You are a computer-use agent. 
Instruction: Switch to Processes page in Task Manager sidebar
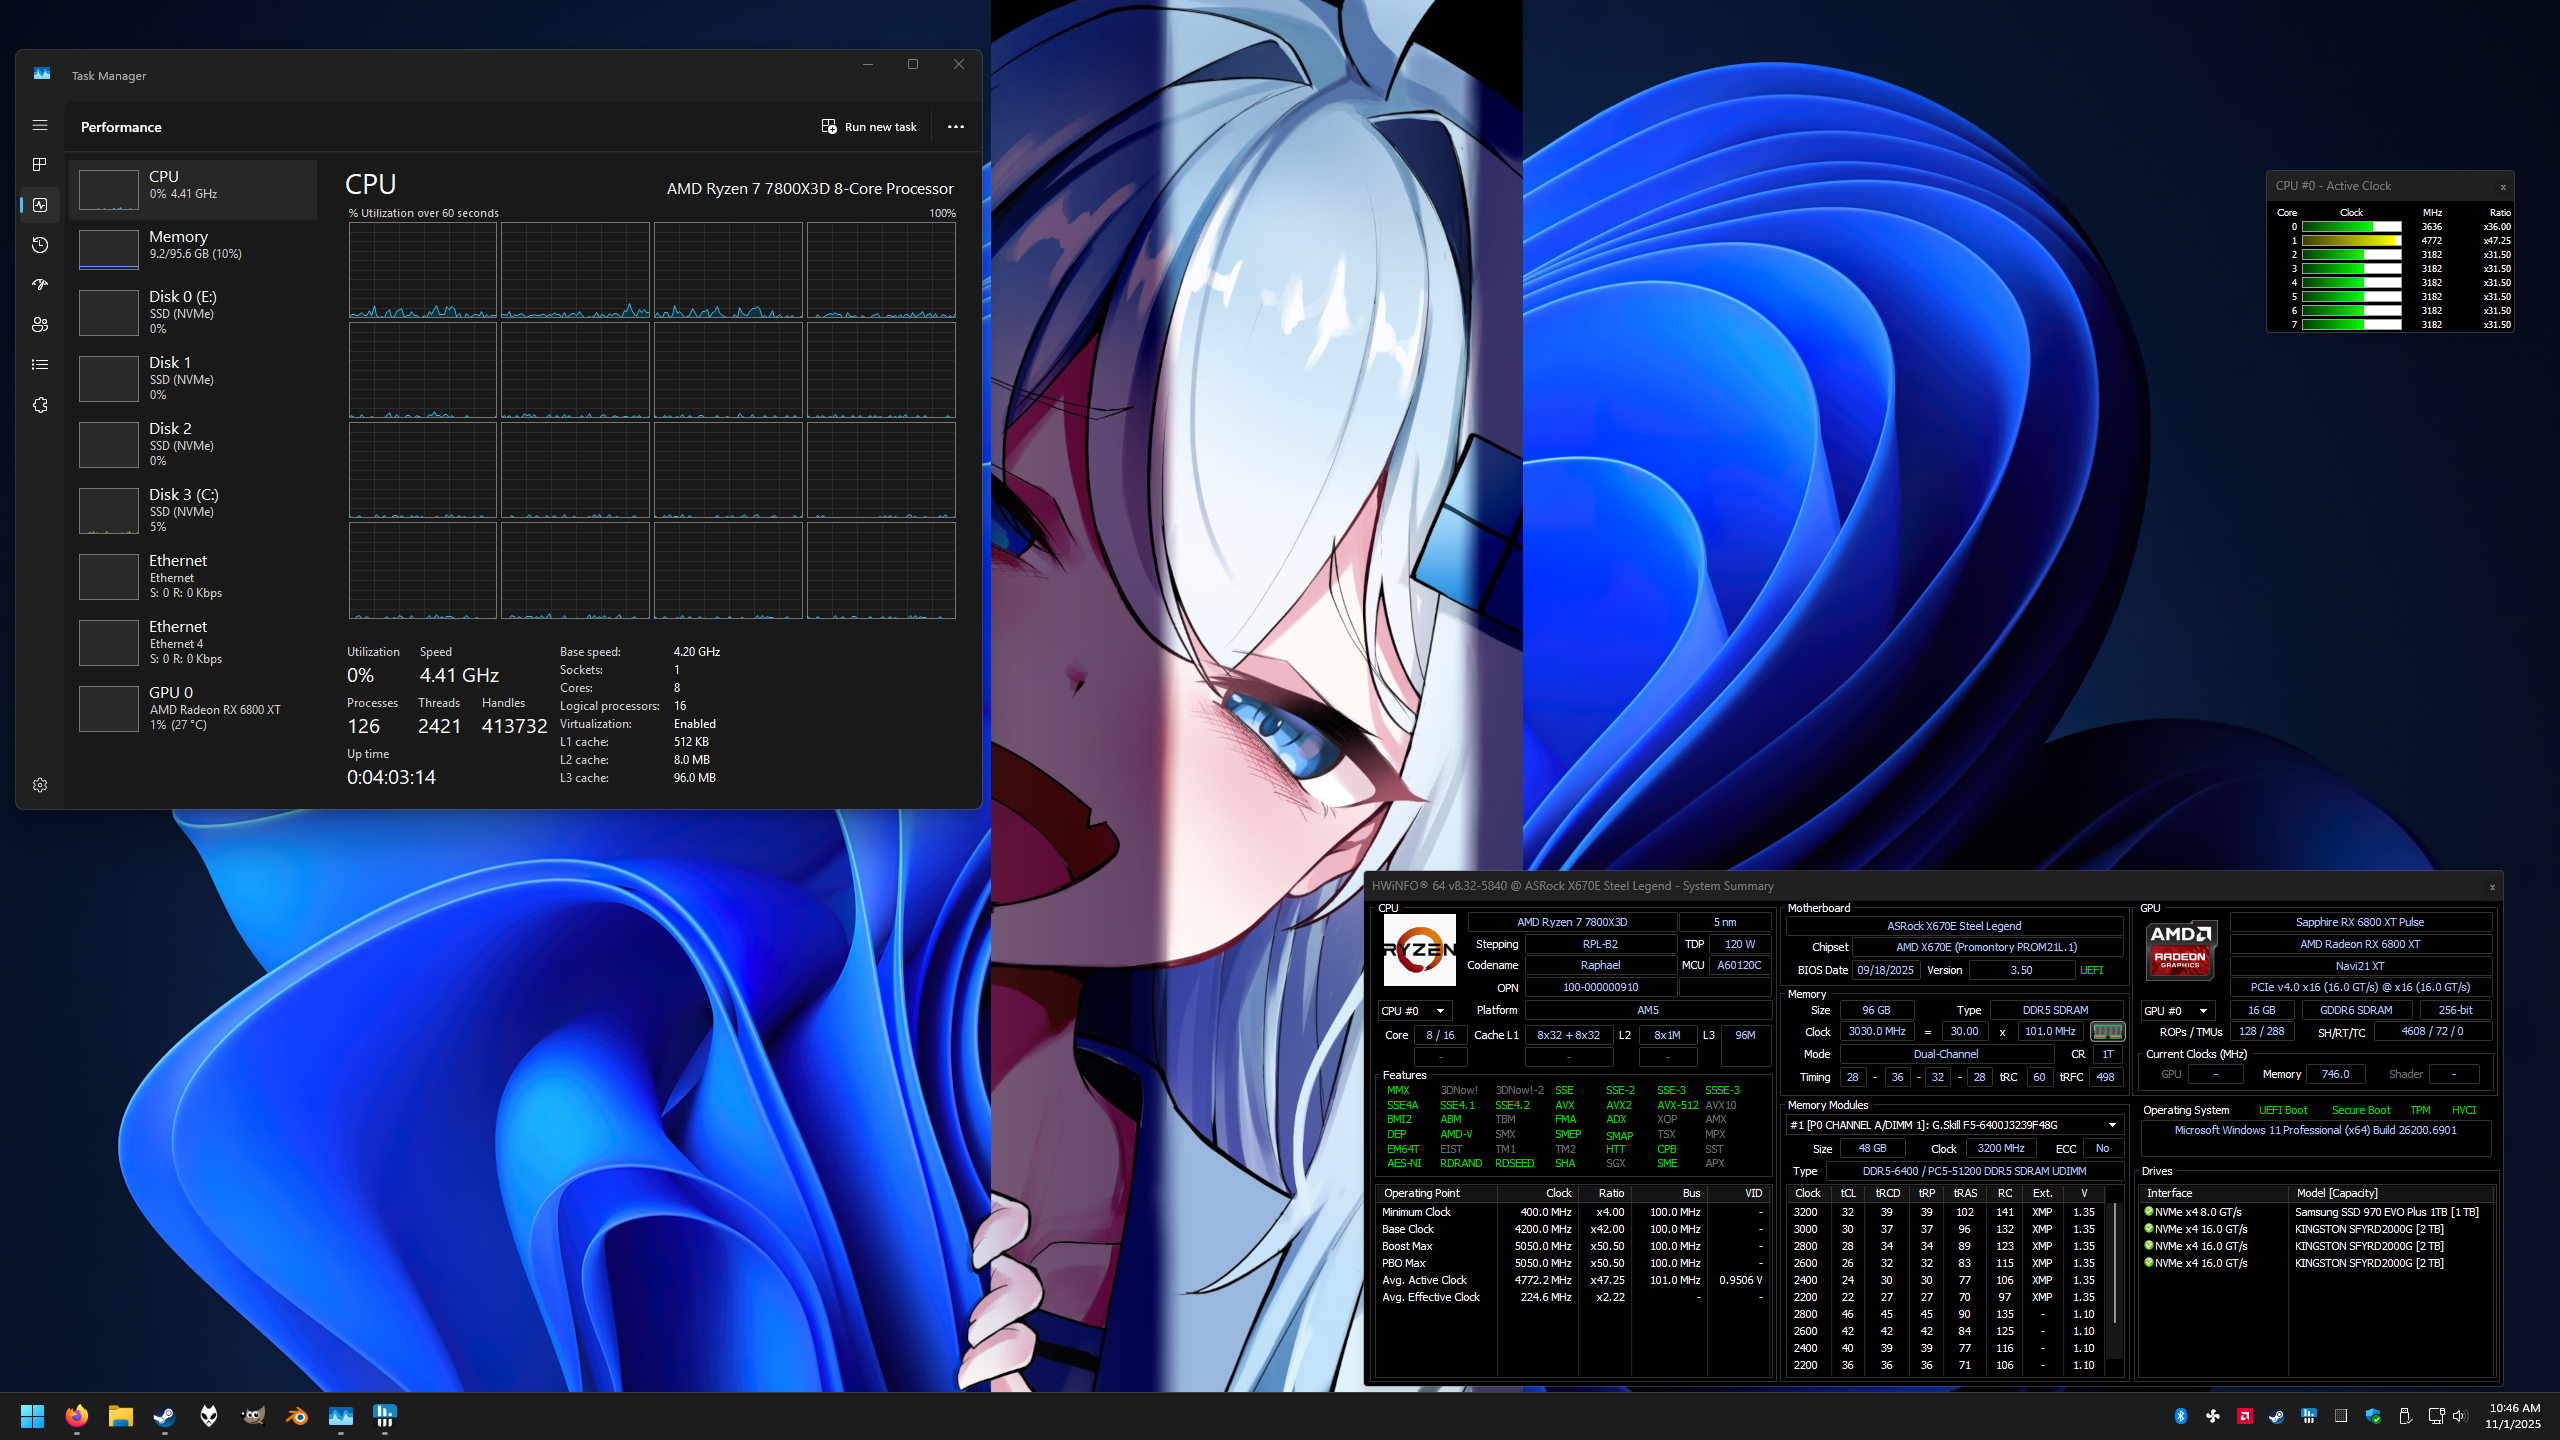[x=40, y=164]
